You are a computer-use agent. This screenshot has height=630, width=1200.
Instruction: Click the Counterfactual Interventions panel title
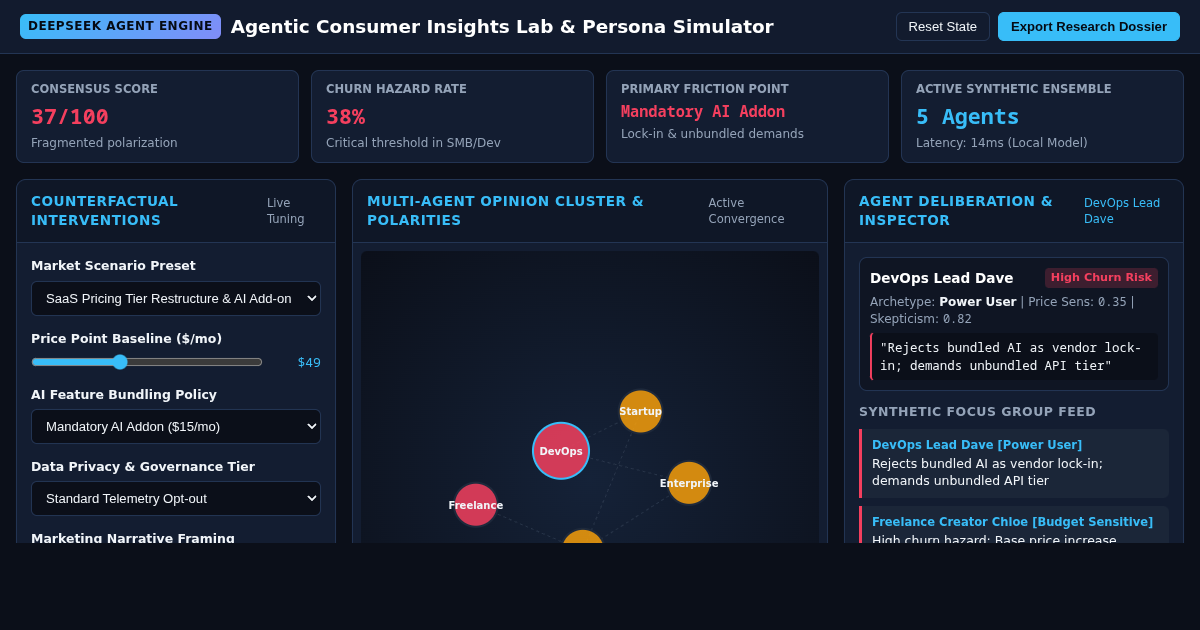[104, 211]
